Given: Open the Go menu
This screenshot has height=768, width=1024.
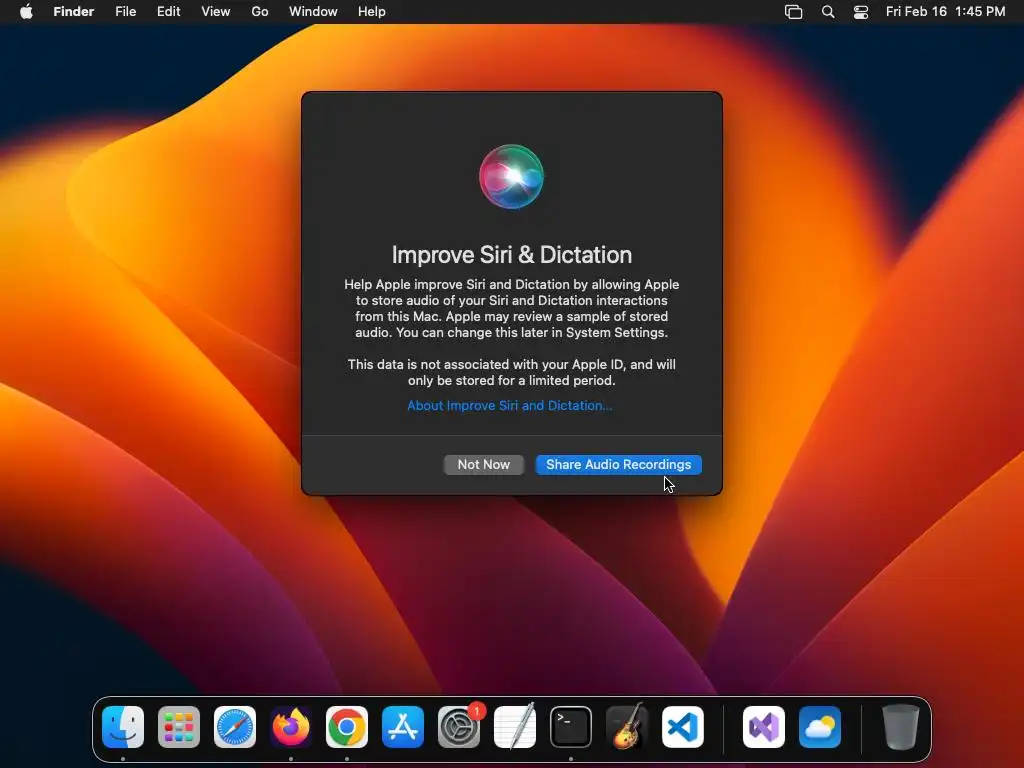Looking at the screenshot, I should tap(259, 12).
